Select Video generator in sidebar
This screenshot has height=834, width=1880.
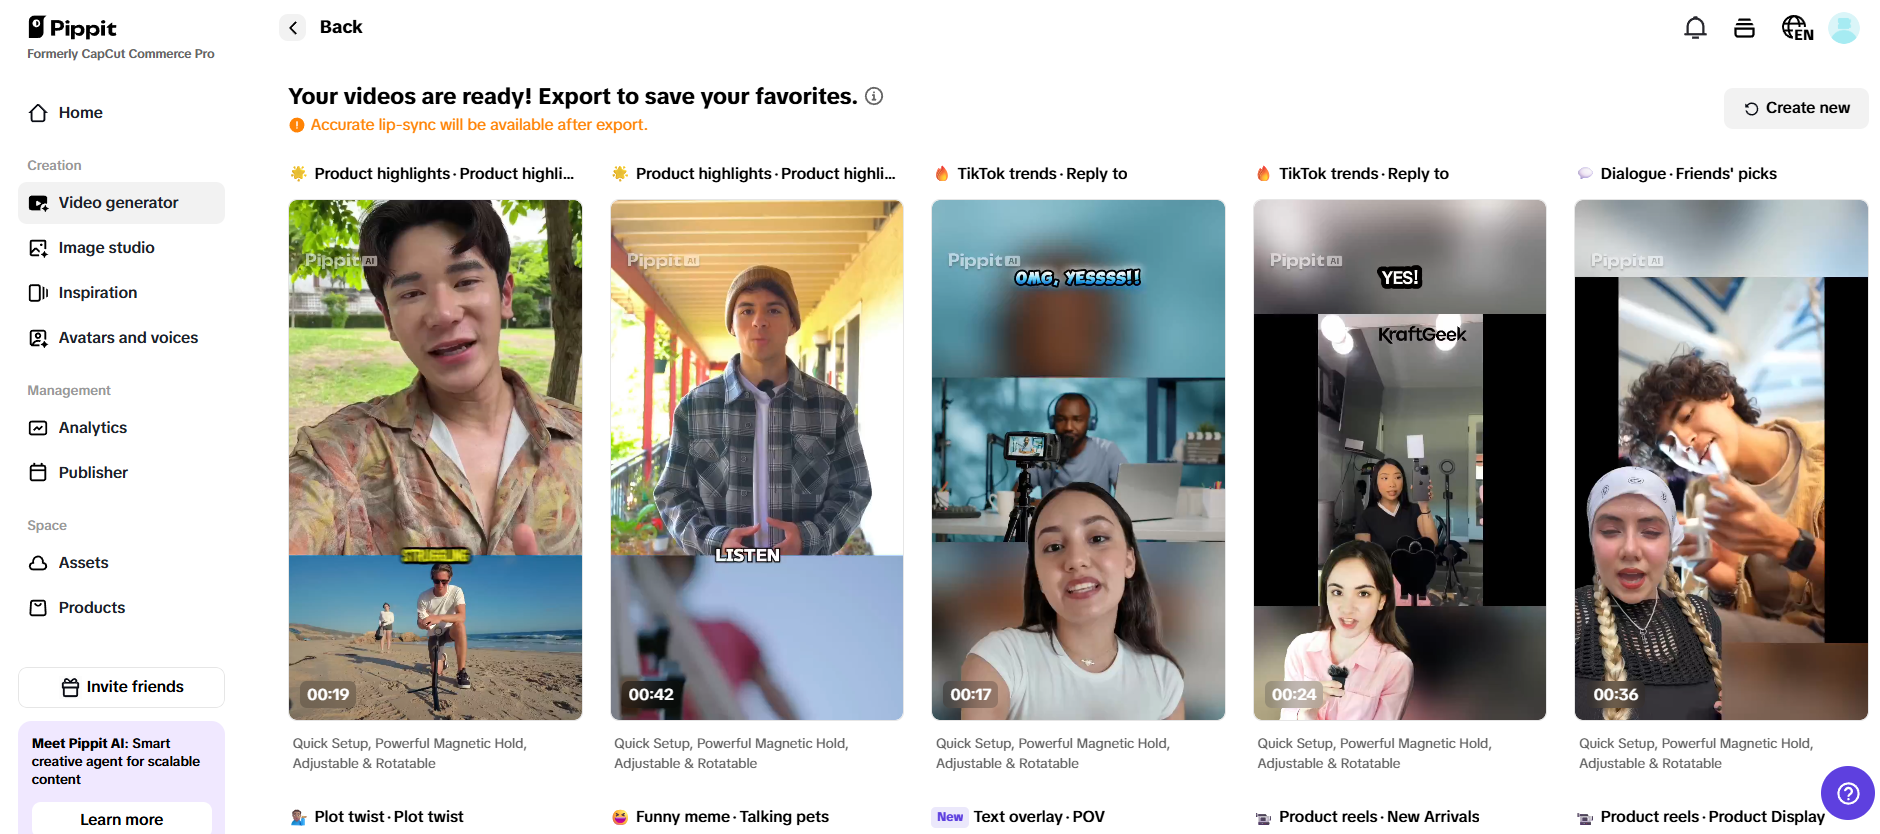[121, 203]
